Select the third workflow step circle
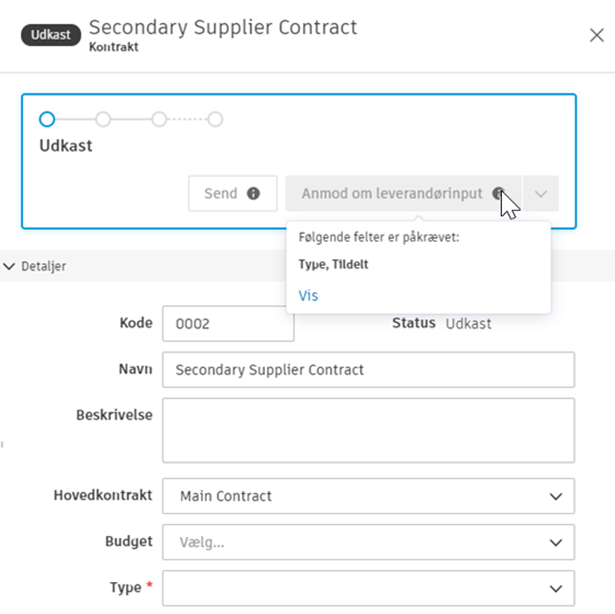This screenshot has width=615, height=614. click(x=159, y=120)
